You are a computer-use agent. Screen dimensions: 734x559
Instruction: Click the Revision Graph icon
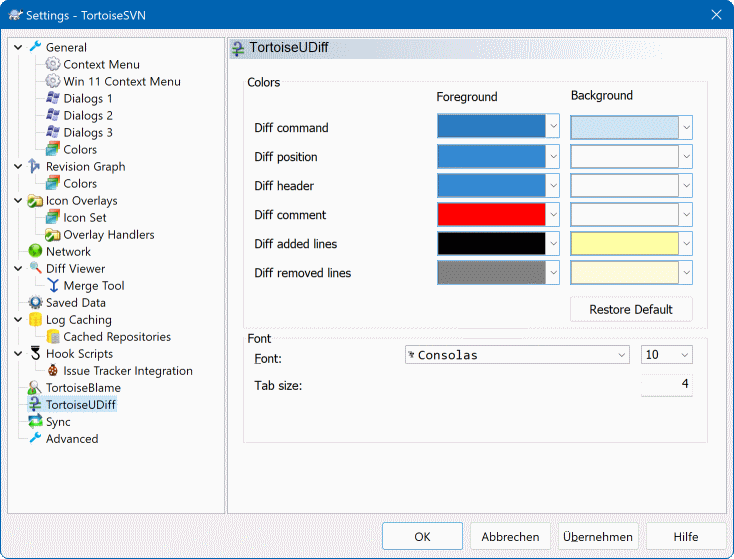[x=35, y=166]
